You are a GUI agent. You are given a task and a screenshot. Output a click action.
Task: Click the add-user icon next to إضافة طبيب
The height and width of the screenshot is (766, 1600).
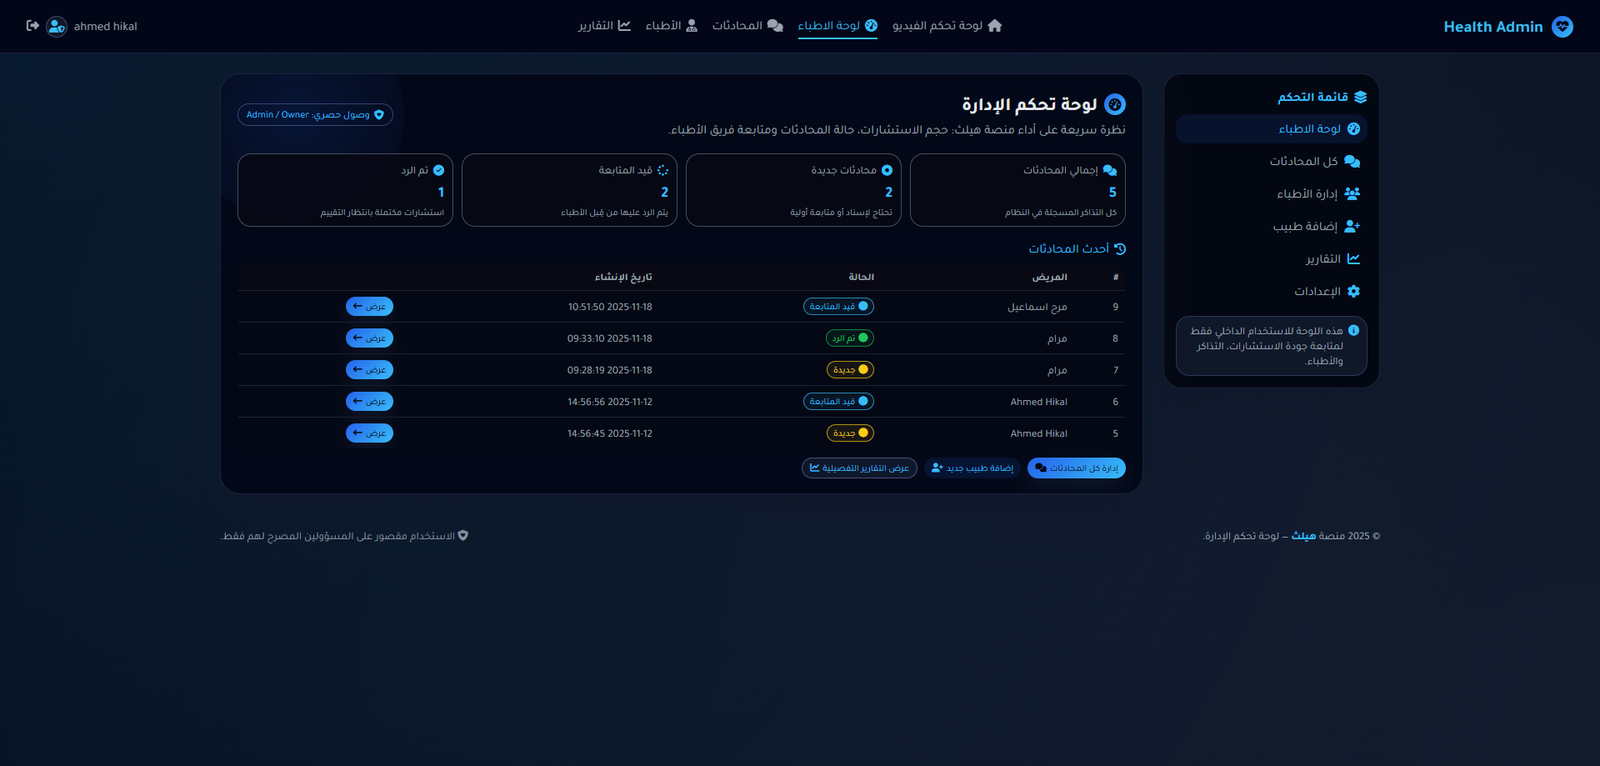click(1352, 226)
